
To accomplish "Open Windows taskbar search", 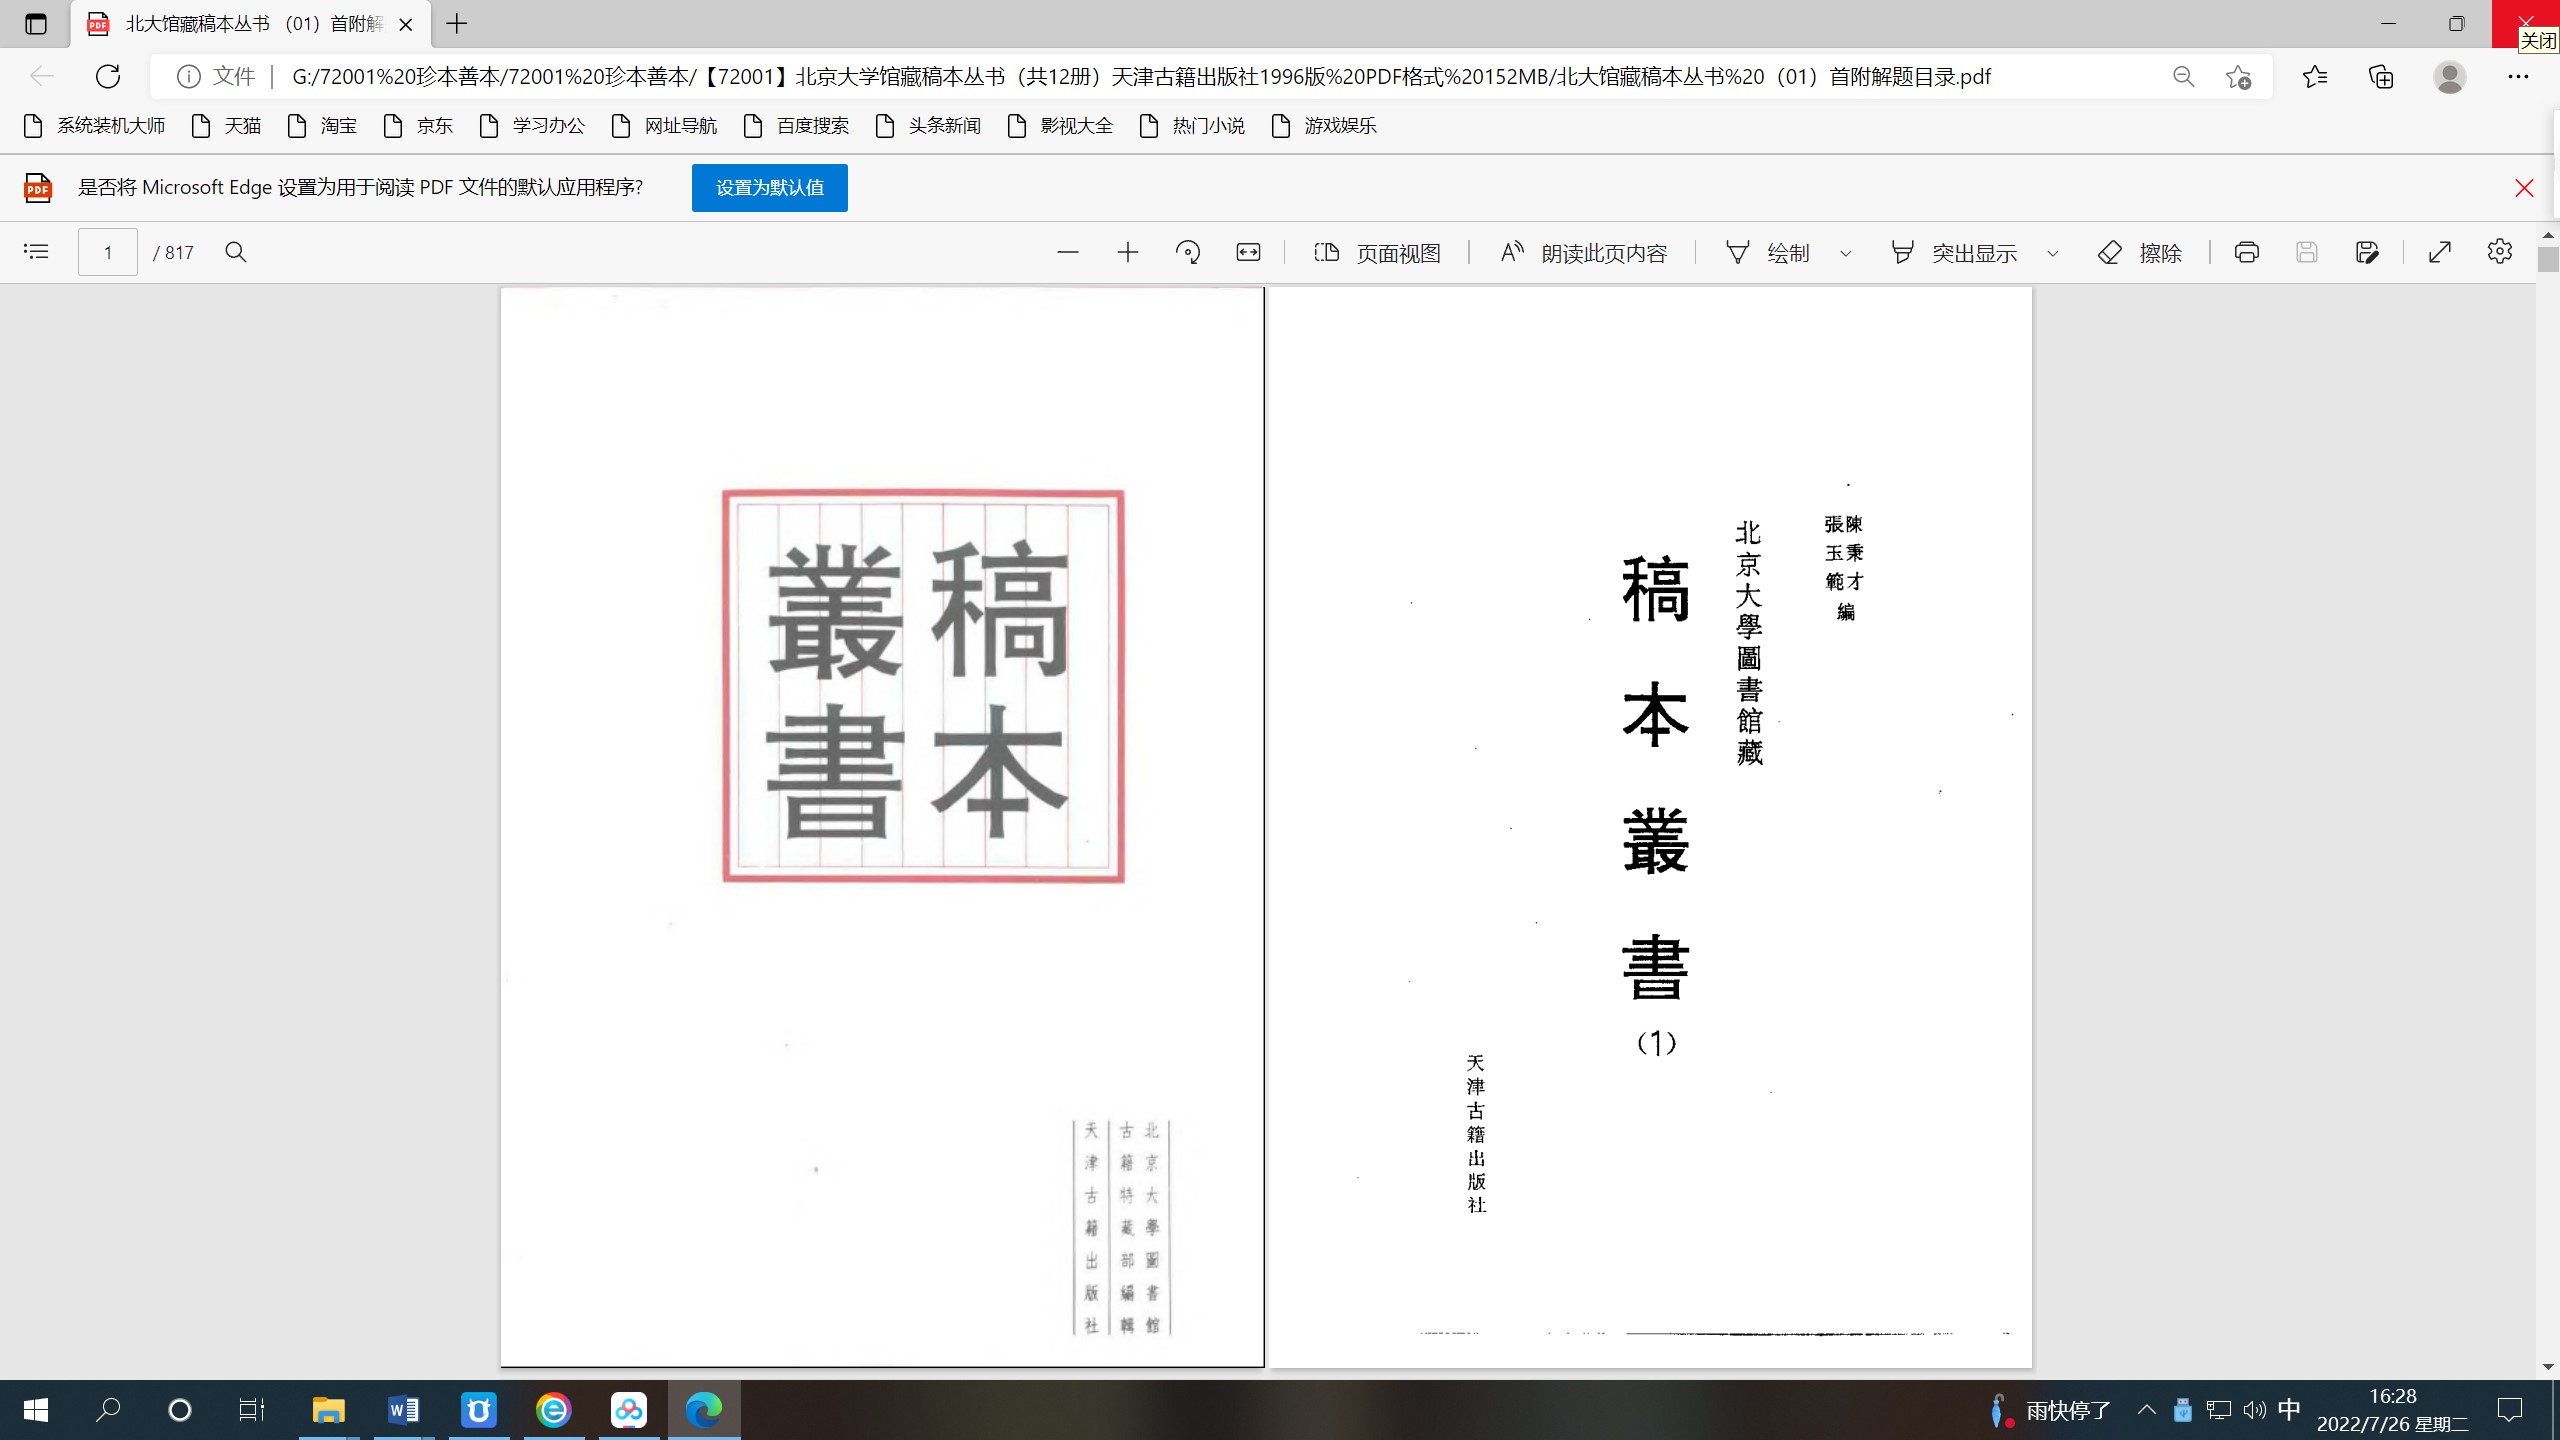I will click(x=108, y=1410).
